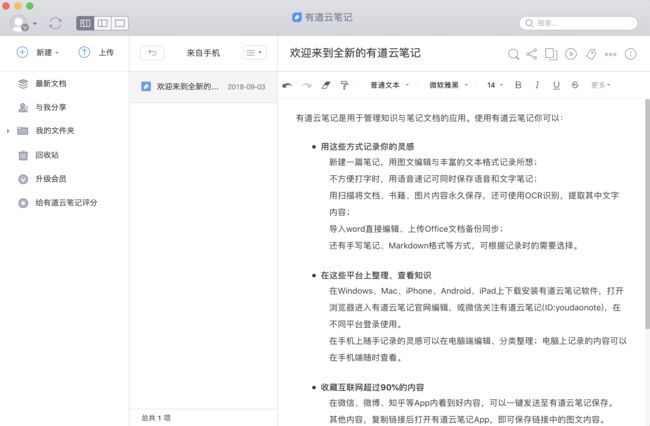650x426 pixels.
Task: Click the note editor vertical scrollbar
Action: [x=647, y=214]
